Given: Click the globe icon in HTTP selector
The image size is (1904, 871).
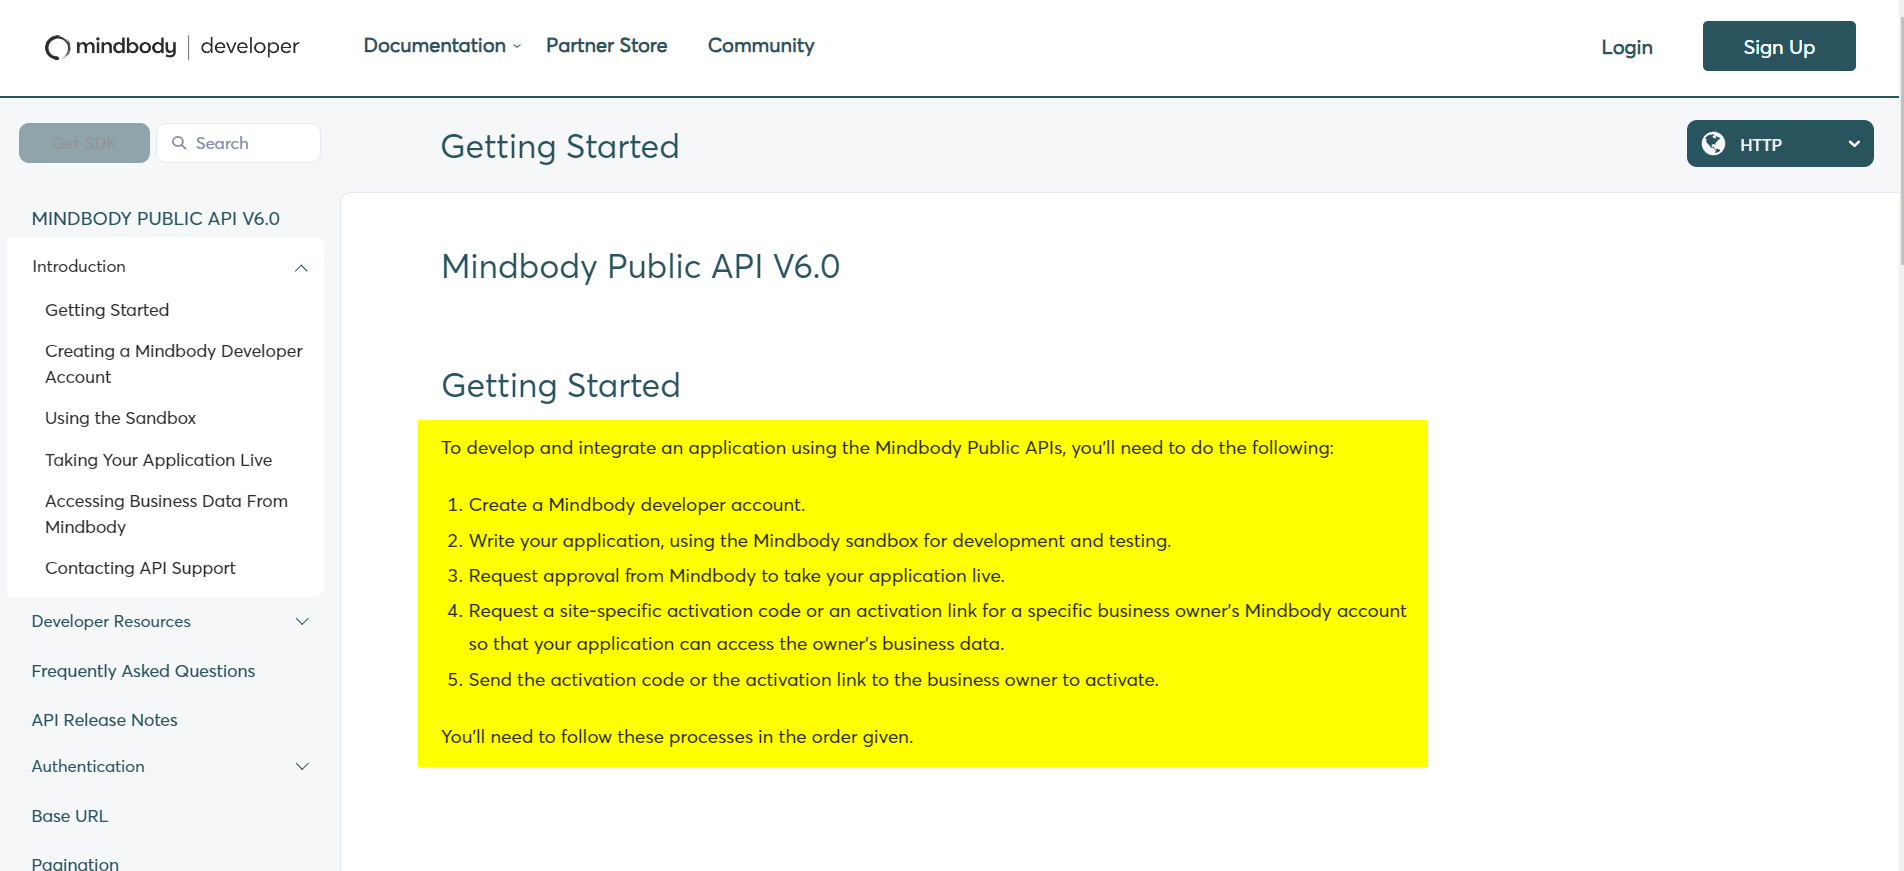Looking at the screenshot, I should [1713, 144].
